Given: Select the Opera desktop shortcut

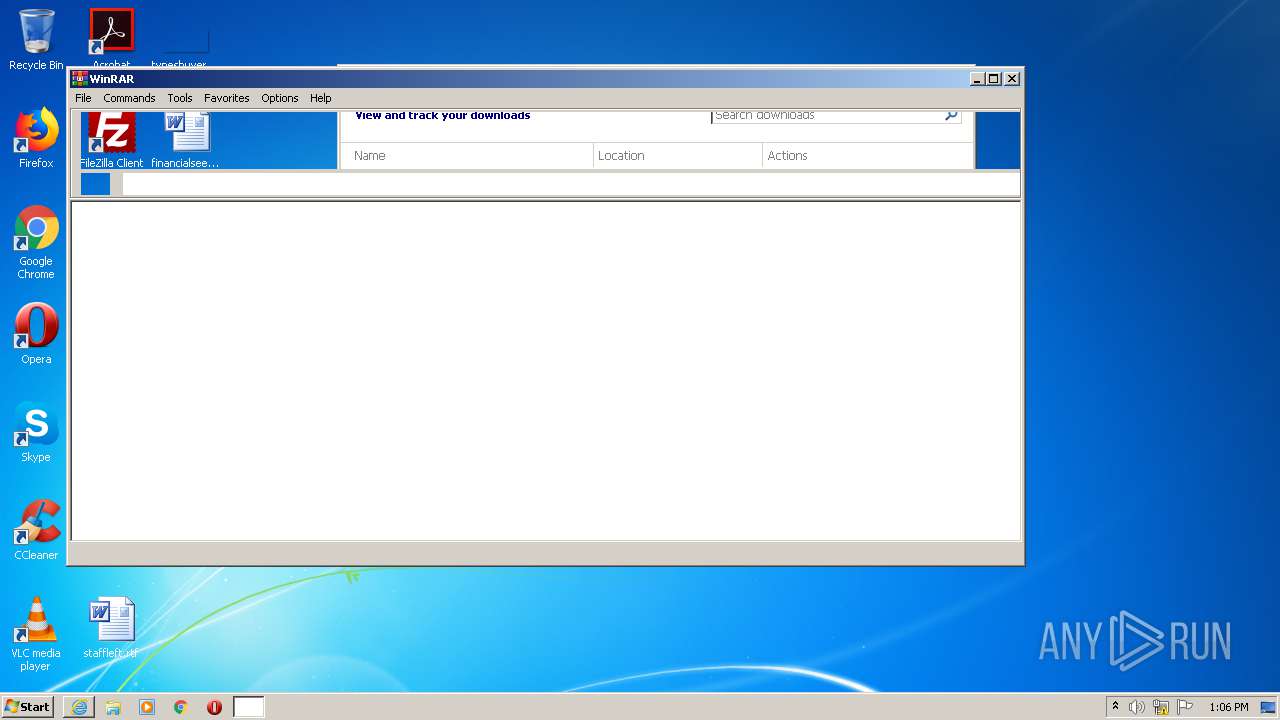Looking at the screenshot, I should (x=36, y=334).
